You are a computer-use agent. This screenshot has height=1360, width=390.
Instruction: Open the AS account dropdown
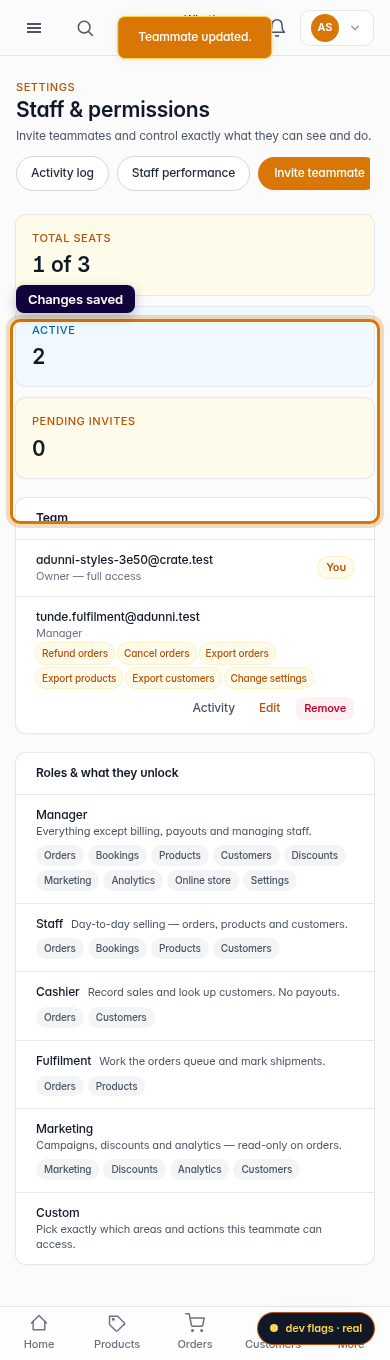337,28
